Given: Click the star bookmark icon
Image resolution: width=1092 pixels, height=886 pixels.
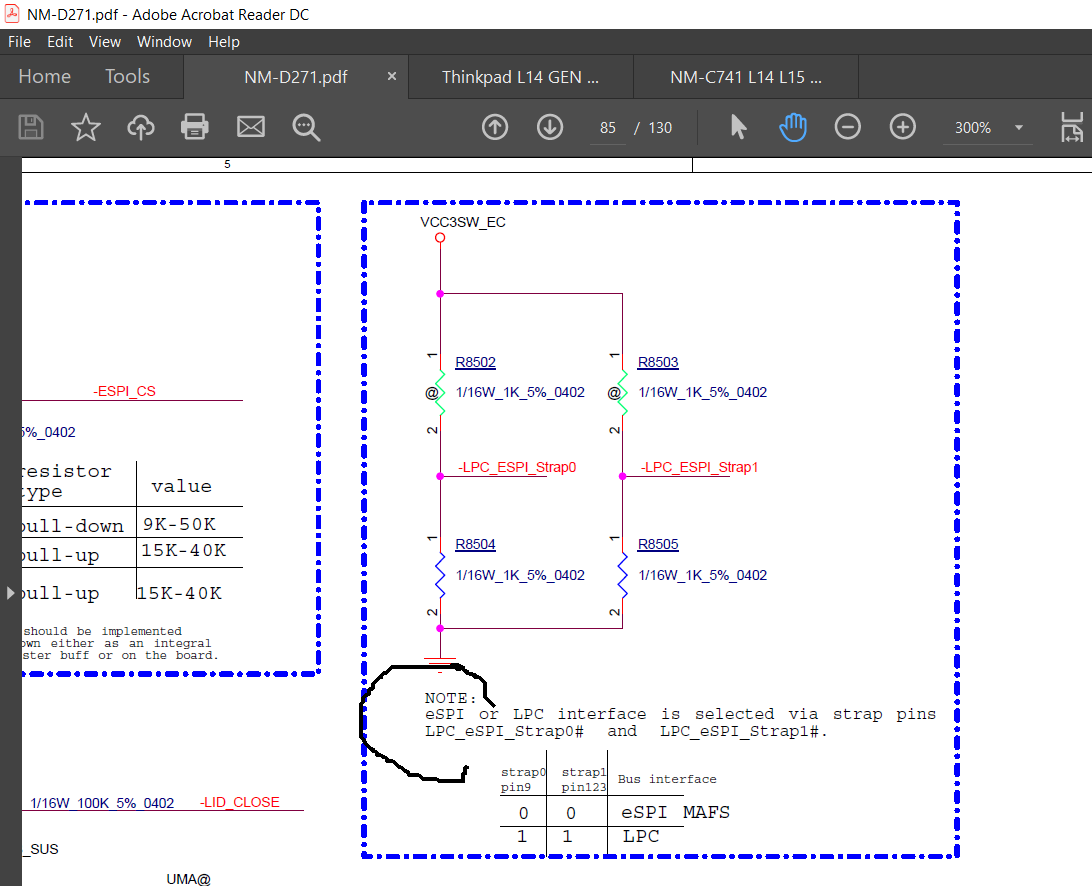Looking at the screenshot, I should (86, 127).
